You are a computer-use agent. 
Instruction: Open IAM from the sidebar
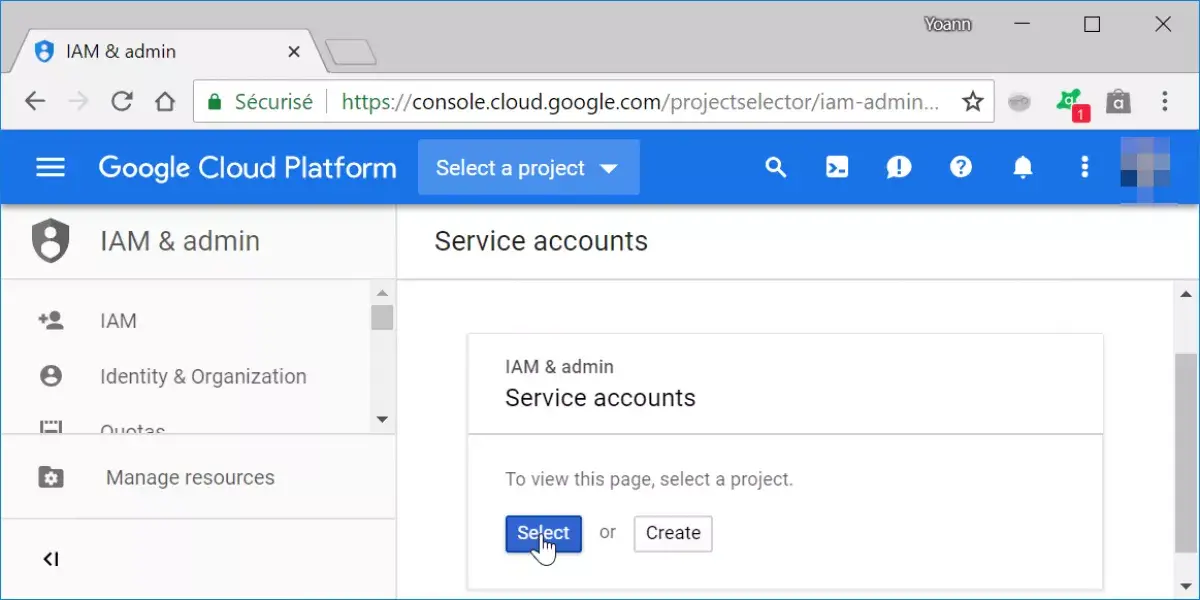118,320
